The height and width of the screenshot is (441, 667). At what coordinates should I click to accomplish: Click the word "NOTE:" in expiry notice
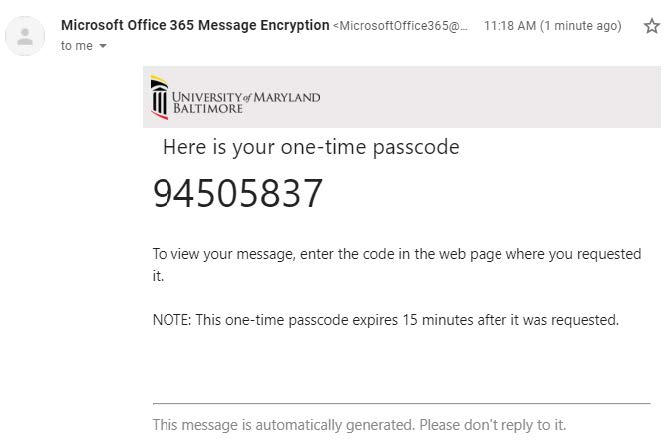click(172, 320)
